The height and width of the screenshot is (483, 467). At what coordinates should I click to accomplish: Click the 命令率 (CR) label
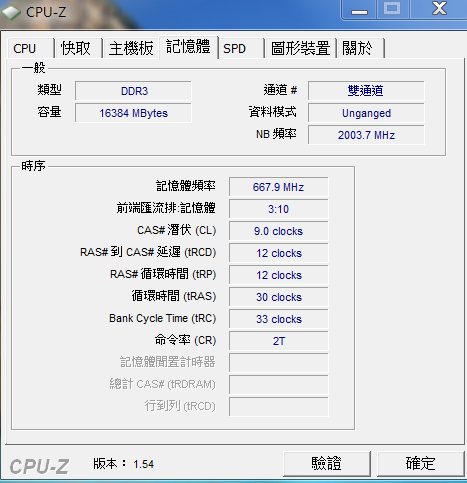pos(185,340)
